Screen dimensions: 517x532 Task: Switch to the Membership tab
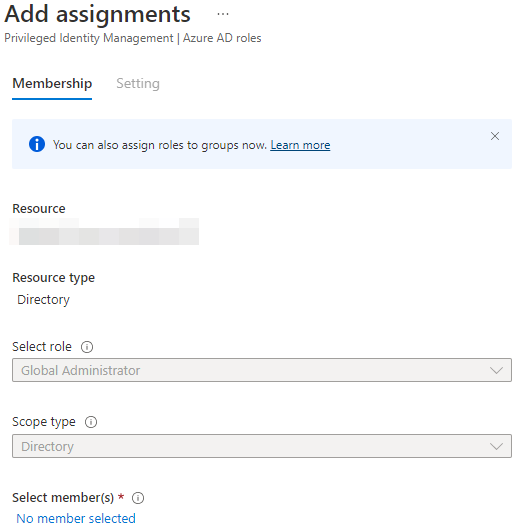click(x=52, y=84)
